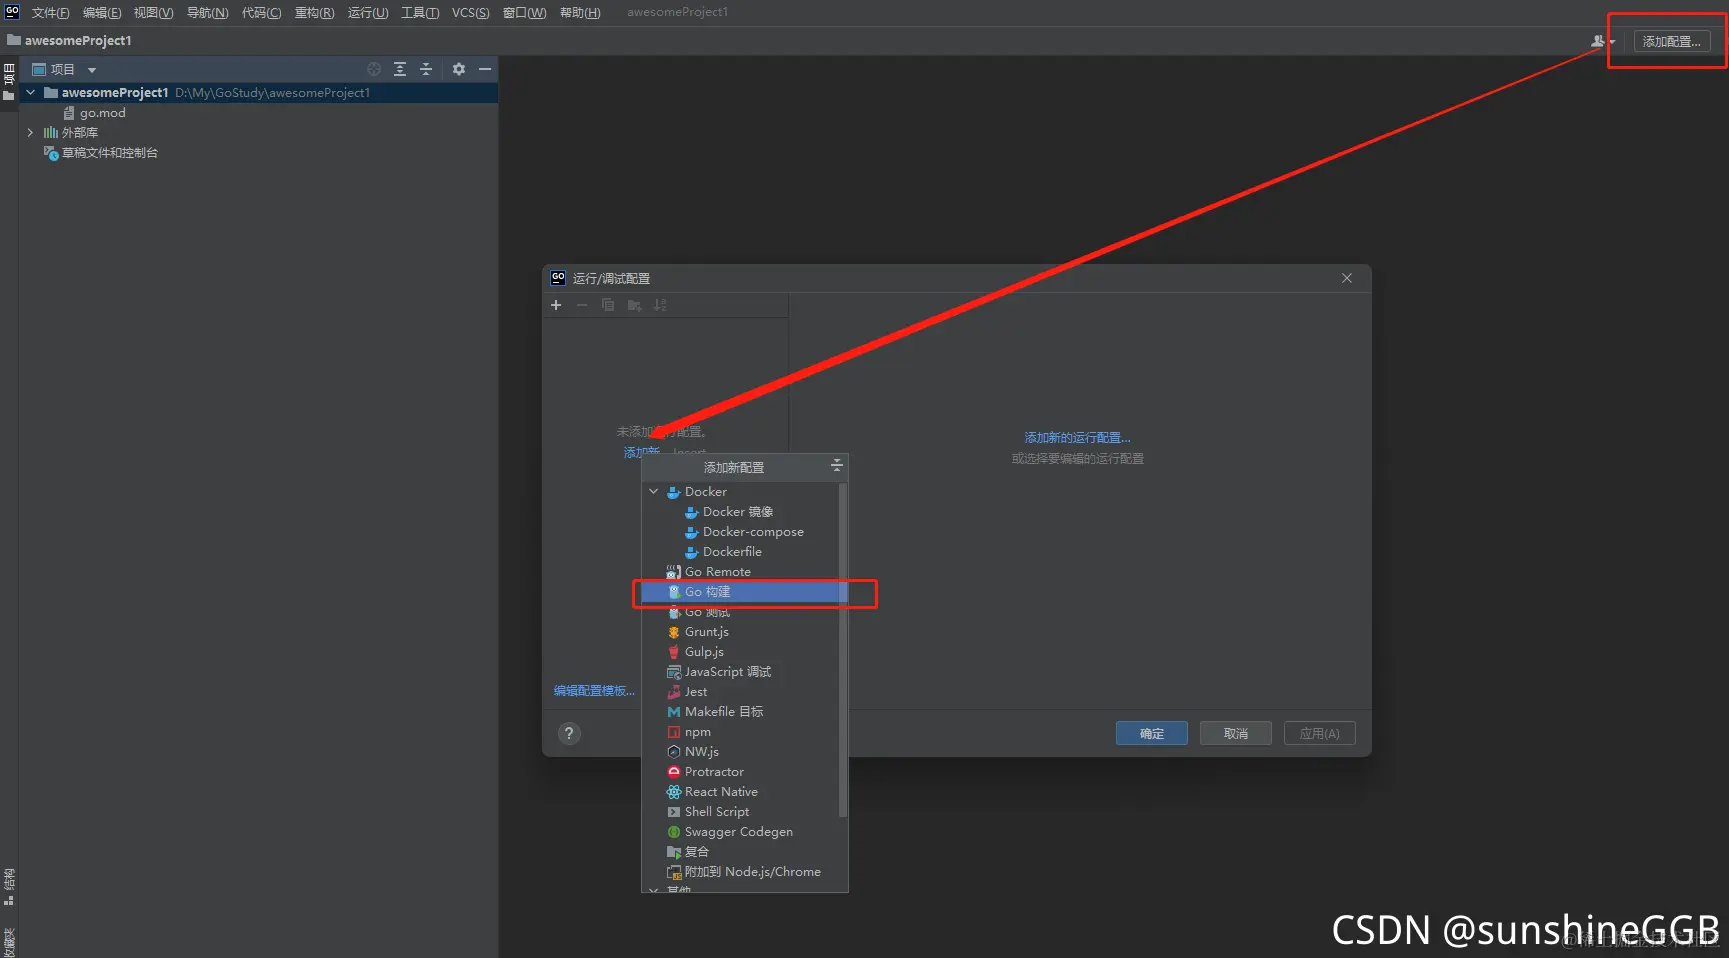Confirm with the 确定 button
The height and width of the screenshot is (958, 1729).
(x=1152, y=733)
